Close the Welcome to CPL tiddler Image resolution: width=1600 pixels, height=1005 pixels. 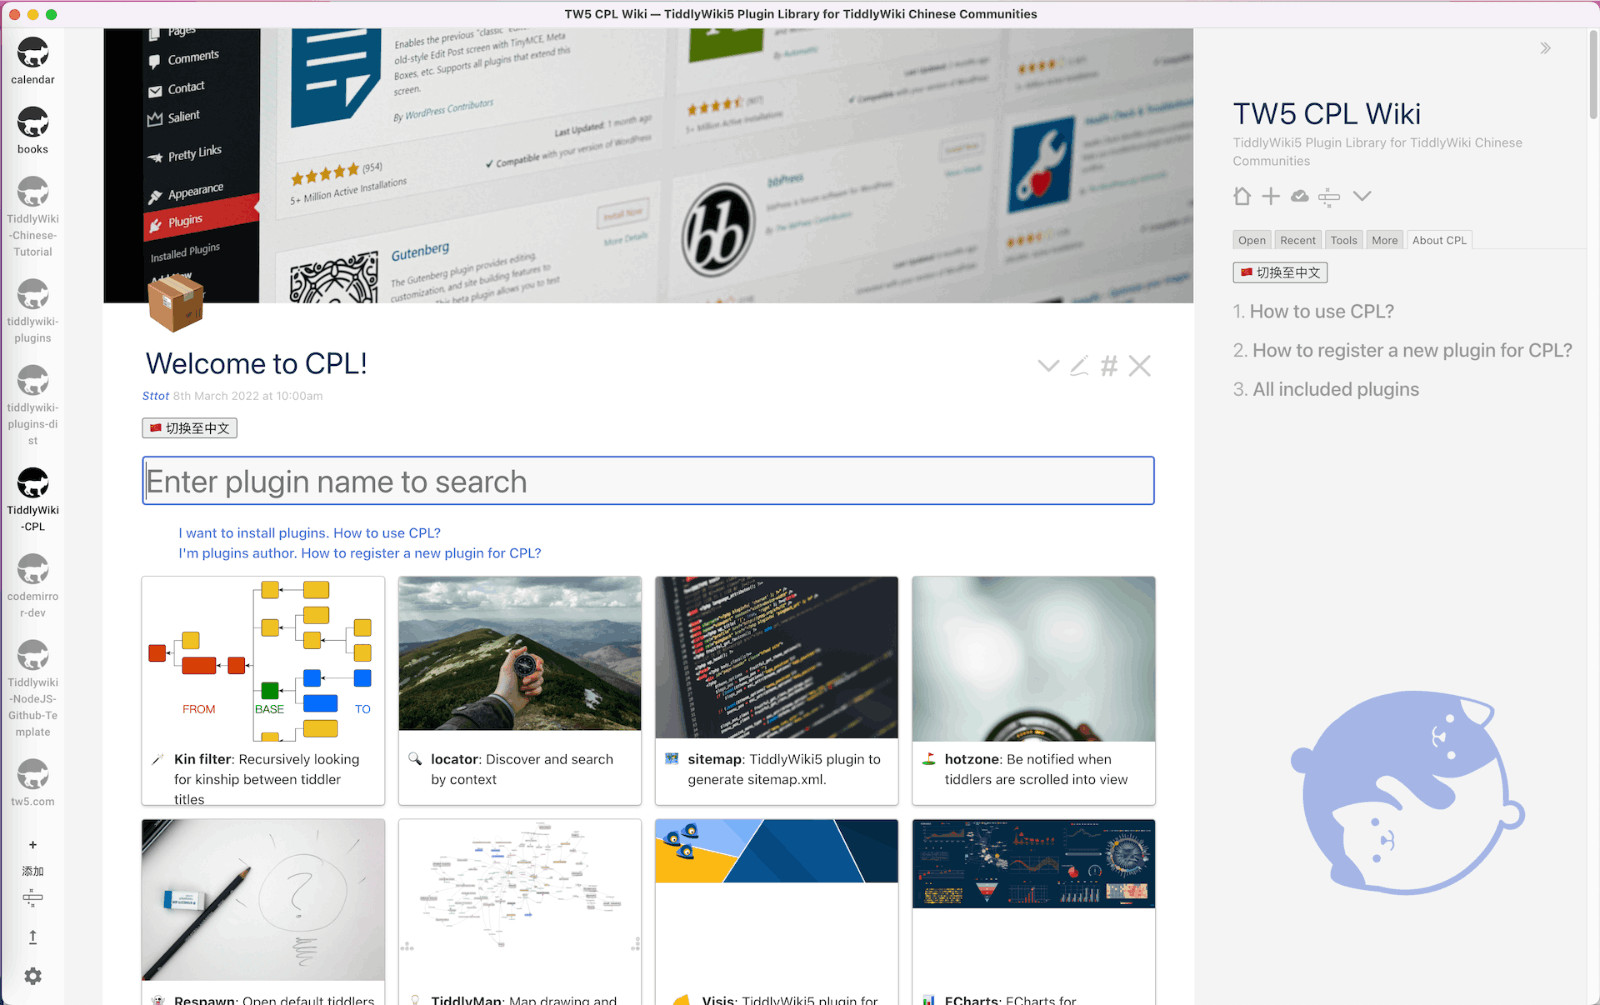click(1140, 366)
